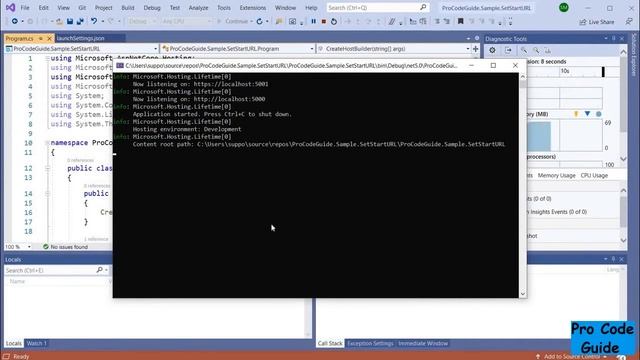Switch to launchSettings.json tab

point(81,38)
